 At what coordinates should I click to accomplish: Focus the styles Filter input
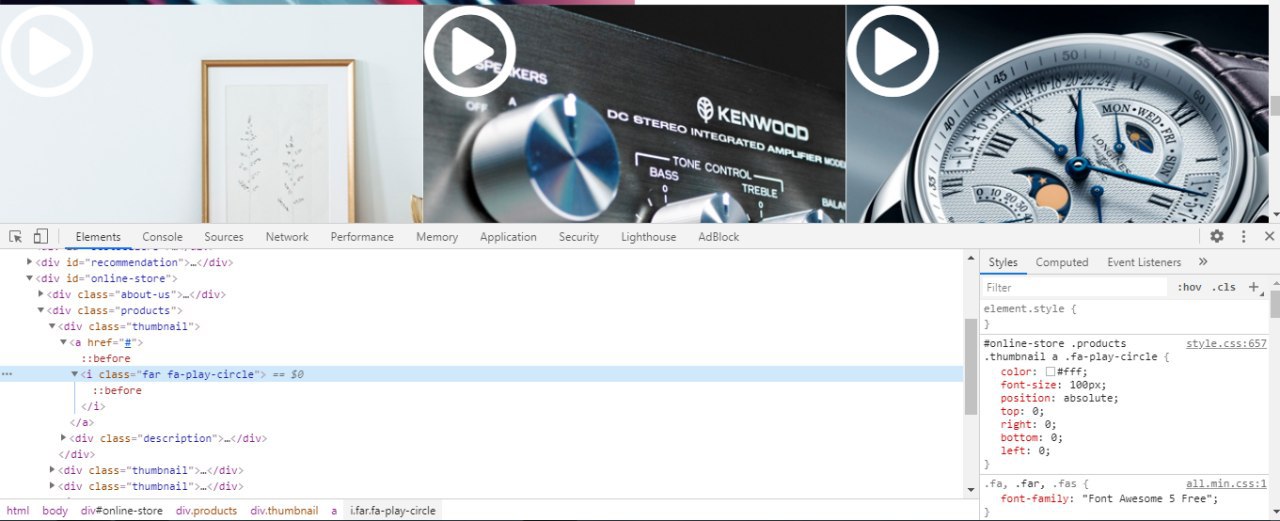(1075, 287)
